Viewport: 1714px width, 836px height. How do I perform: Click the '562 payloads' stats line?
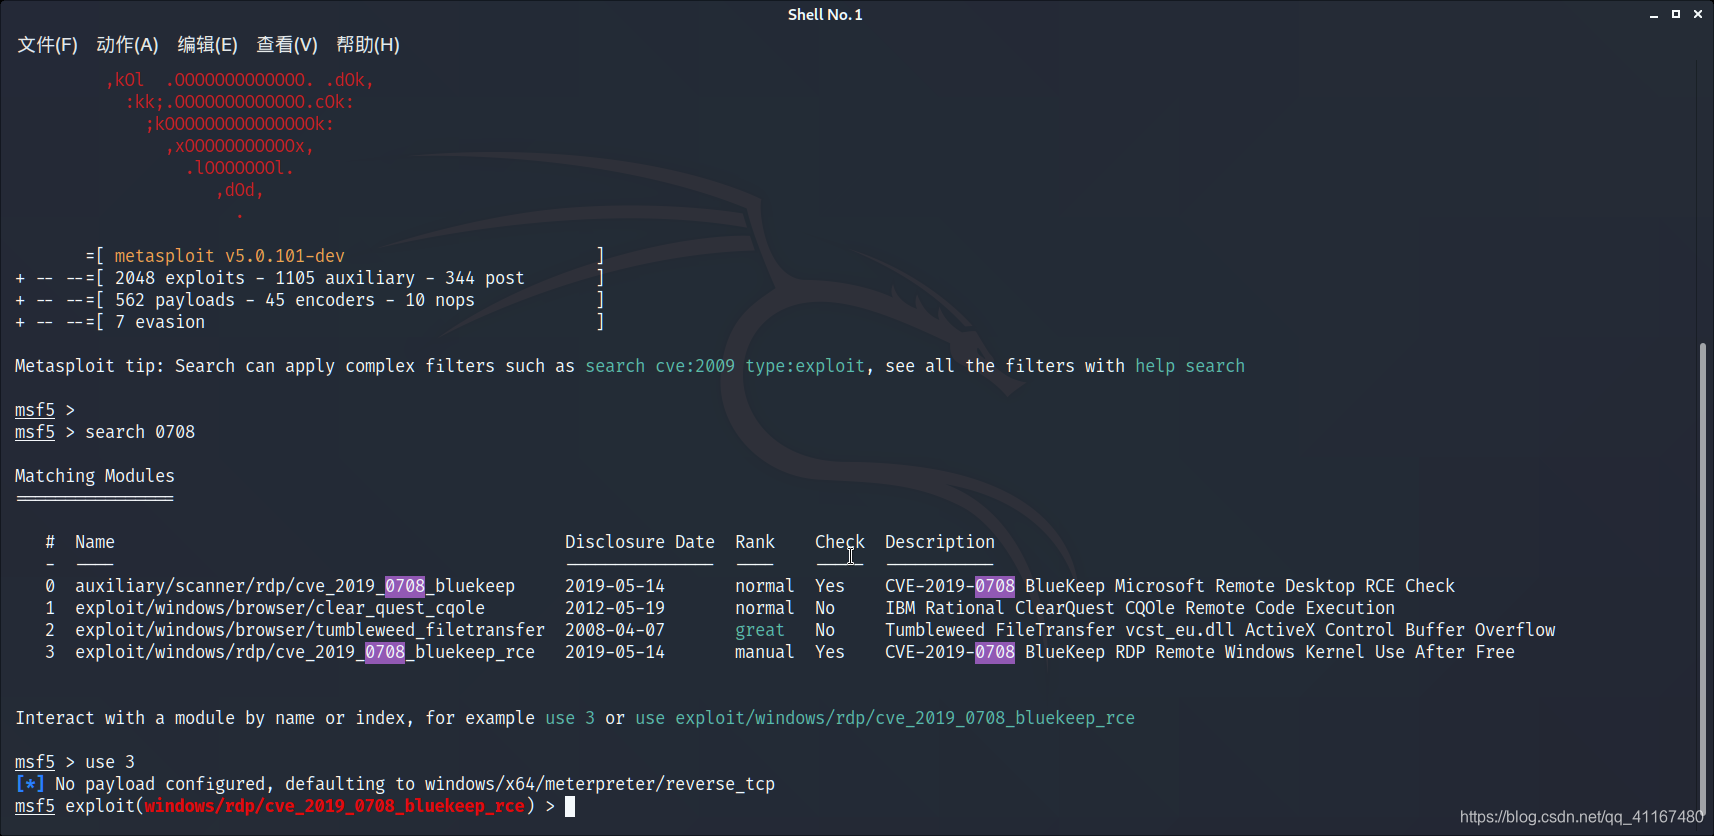[x=294, y=300]
